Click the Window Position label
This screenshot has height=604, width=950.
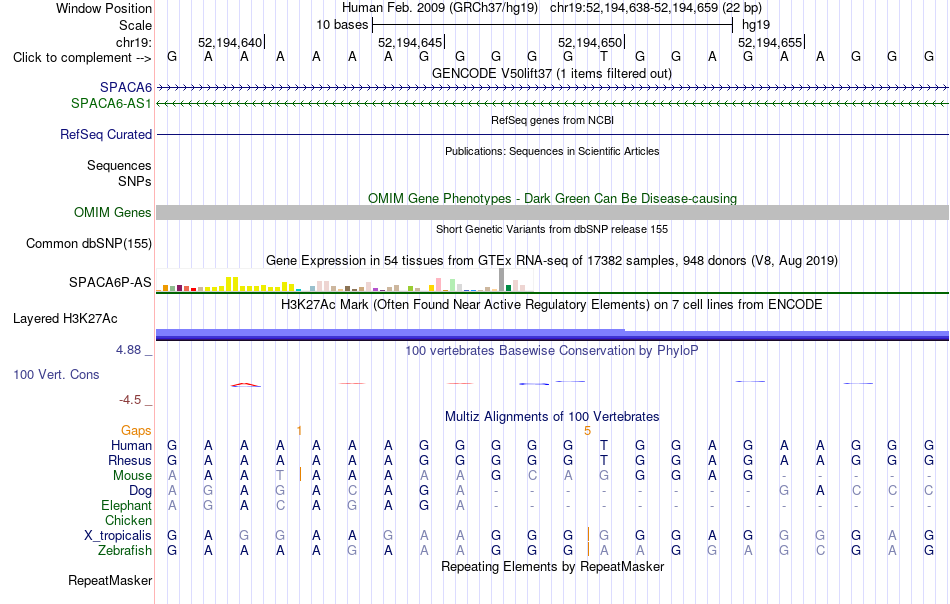pyautogui.click(x=104, y=8)
